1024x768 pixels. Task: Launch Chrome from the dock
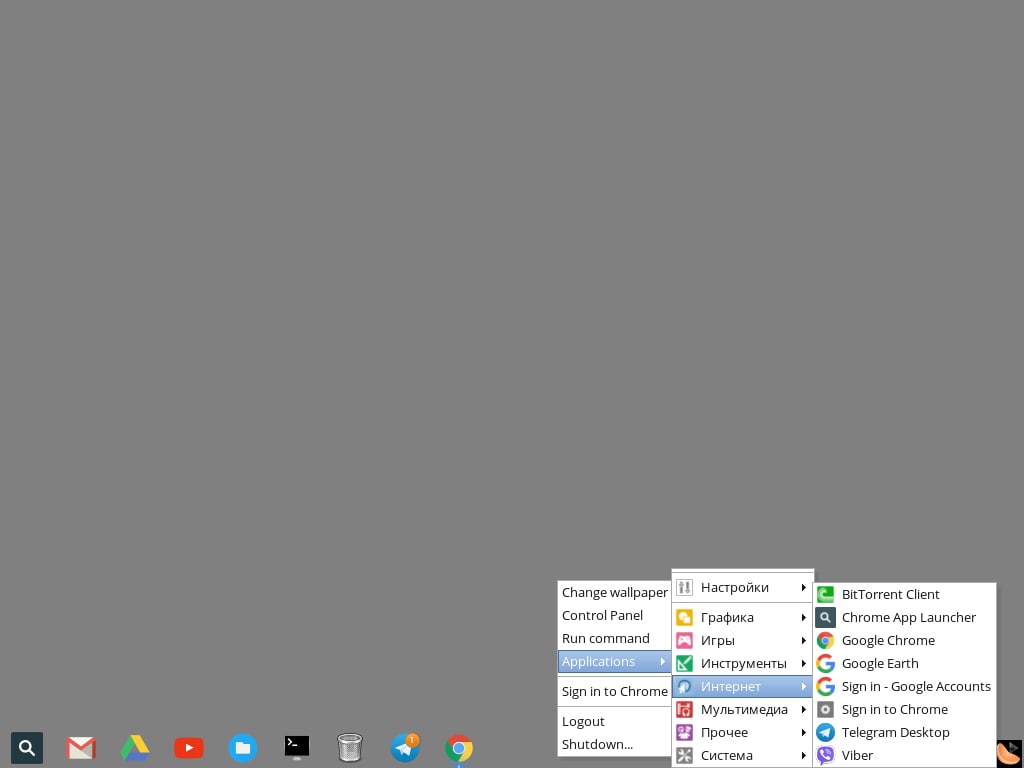point(459,748)
